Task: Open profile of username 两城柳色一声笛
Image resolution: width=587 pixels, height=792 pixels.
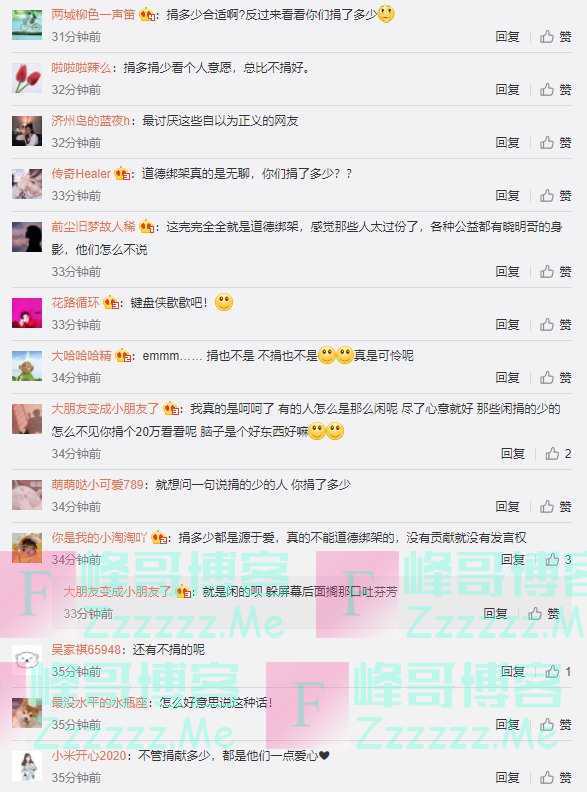Action: [93, 15]
